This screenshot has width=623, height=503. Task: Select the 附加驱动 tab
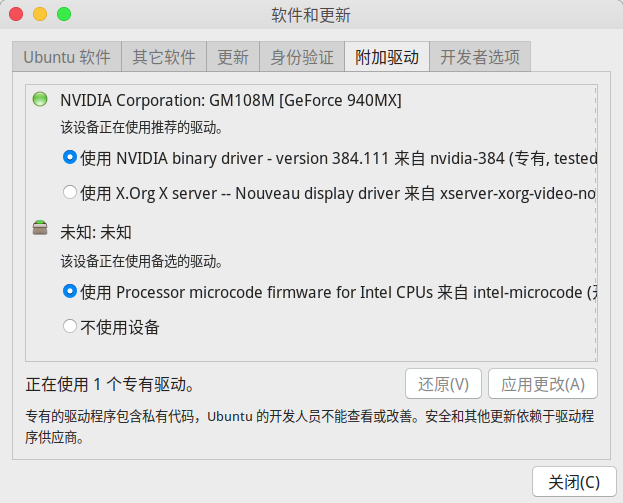click(x=386, y=57)
